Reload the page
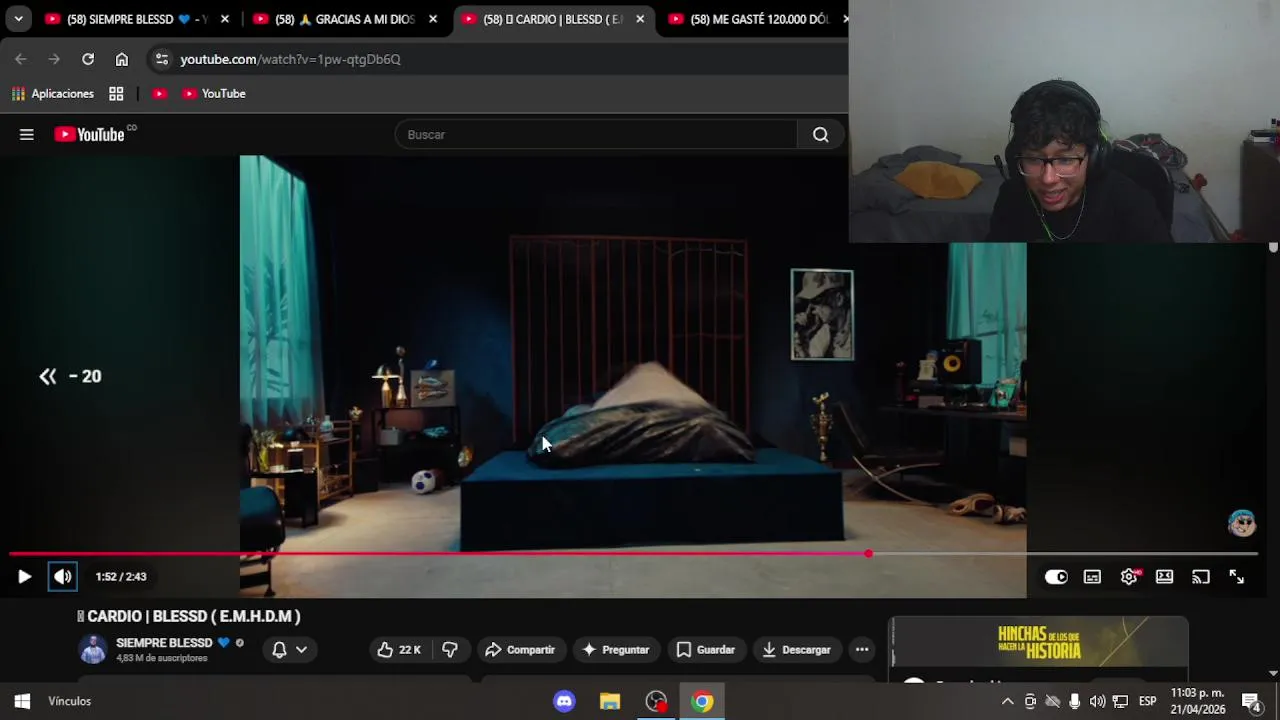1280x720 pixels. (x=88, y=59)
